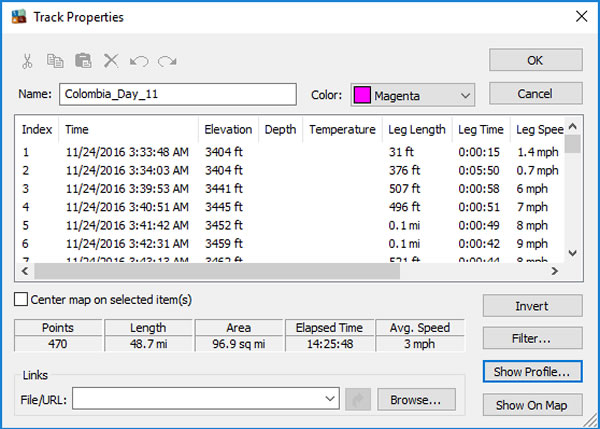Close the Track Properties dialog

tap(582, 16)
